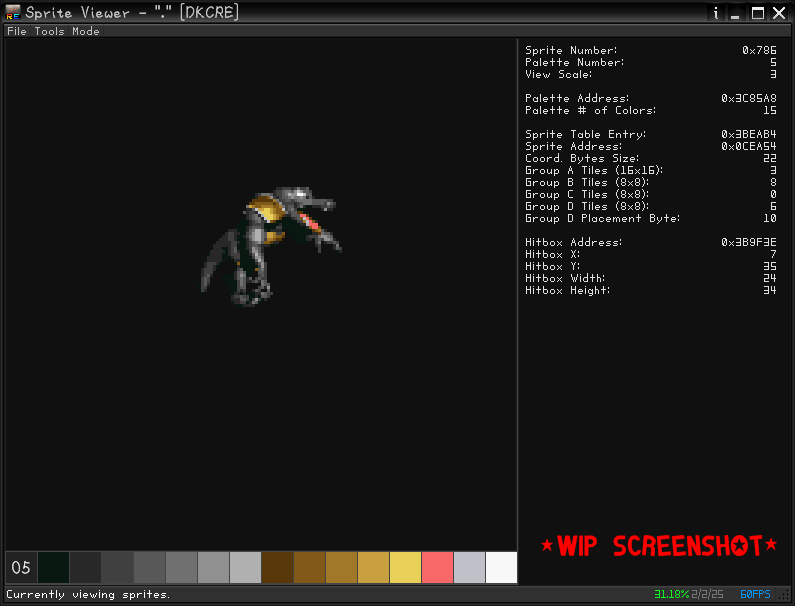Viewport: 795px width, 606px height.
Task: Open the File menu
Action: [x=17, y=31]
